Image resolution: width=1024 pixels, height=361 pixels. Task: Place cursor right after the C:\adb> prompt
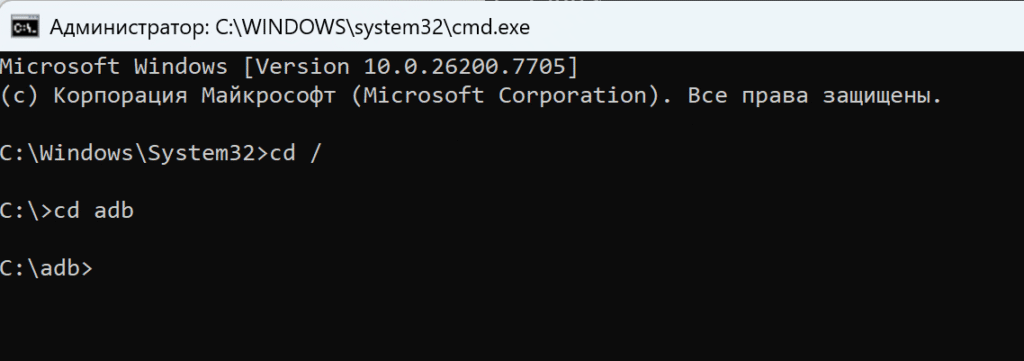(x=97, y=268)
